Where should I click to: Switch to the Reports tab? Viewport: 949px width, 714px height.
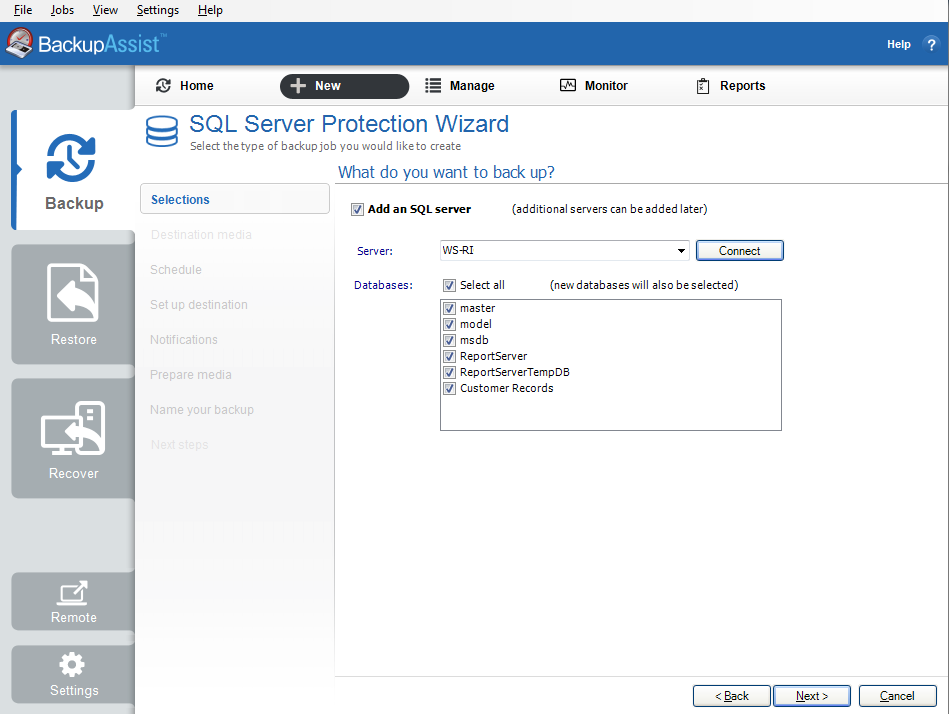tap(731, 86)
